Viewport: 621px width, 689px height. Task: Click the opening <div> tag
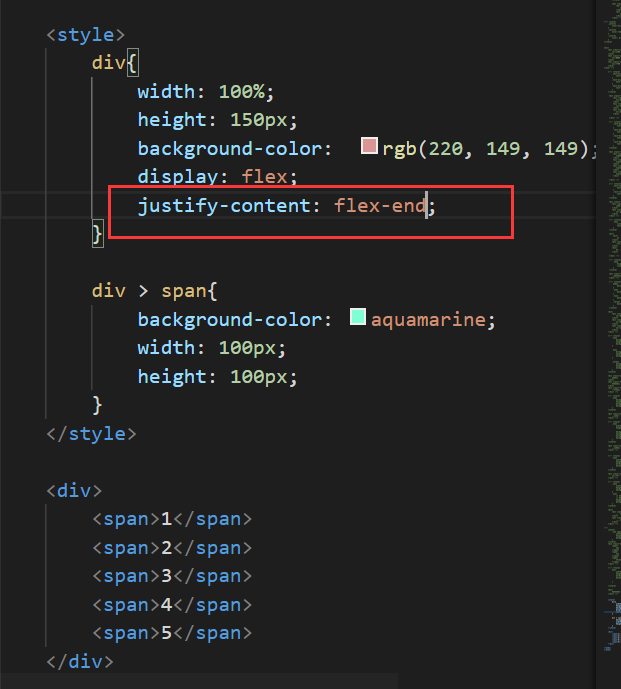point(74,490)
